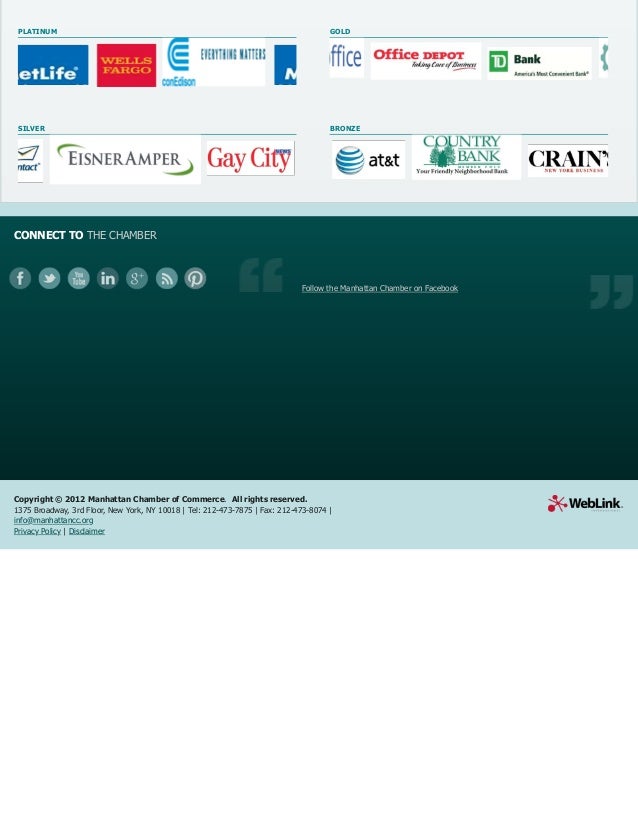Click the conEdison Everything Matters logo
638x813 pixels.
(x=214, y=62)
